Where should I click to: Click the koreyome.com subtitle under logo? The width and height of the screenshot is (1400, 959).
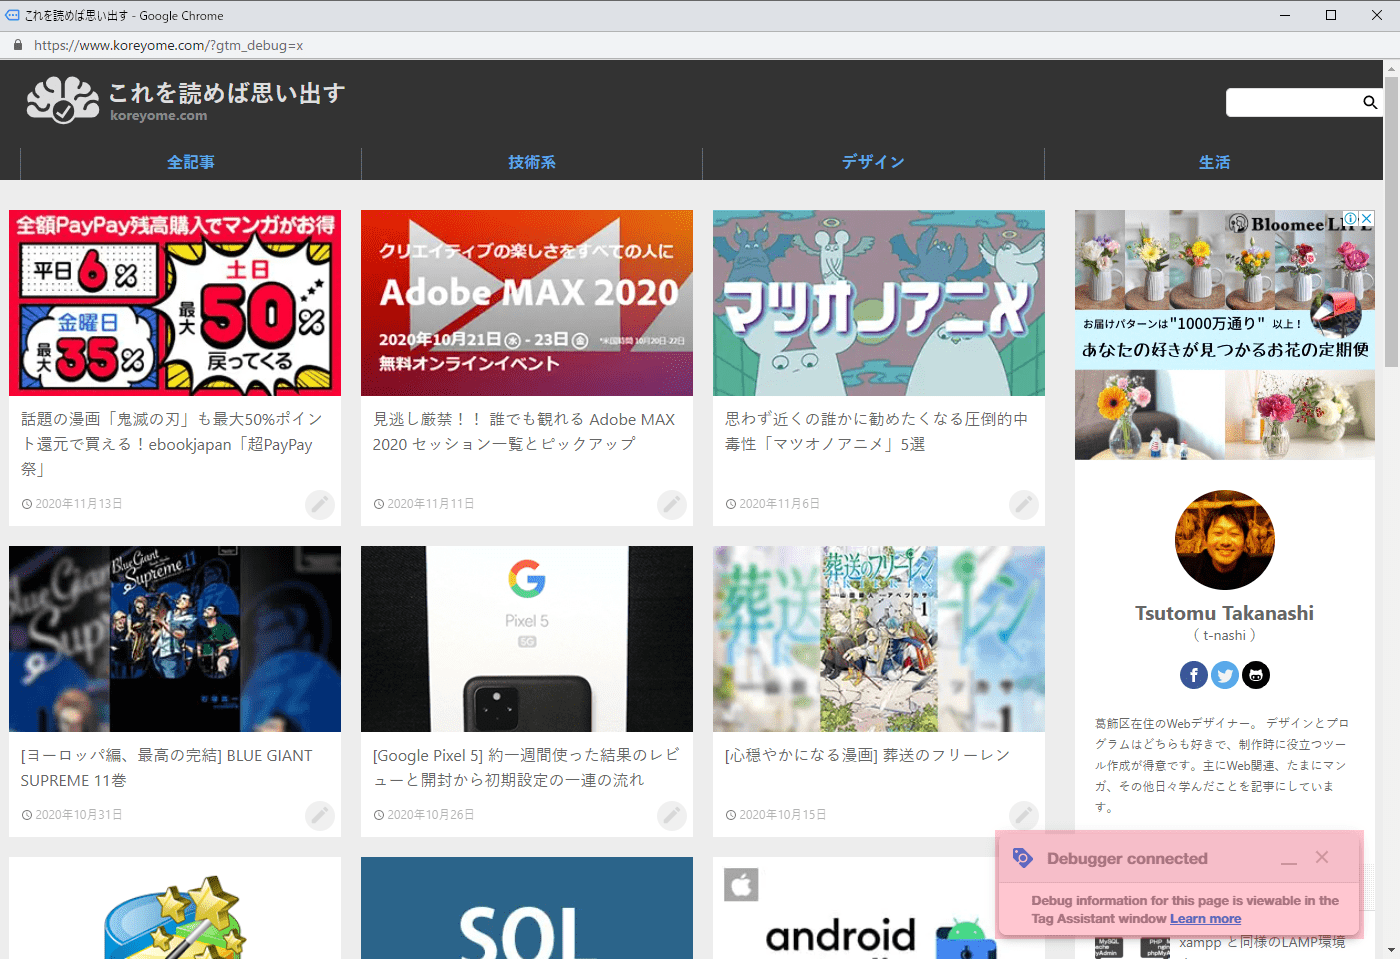[x=159, y=116]
